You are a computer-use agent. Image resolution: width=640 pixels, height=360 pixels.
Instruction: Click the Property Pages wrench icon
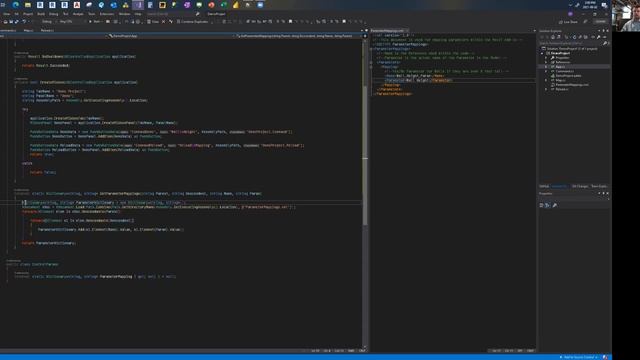pyautogui.click(x=555, y=205)
